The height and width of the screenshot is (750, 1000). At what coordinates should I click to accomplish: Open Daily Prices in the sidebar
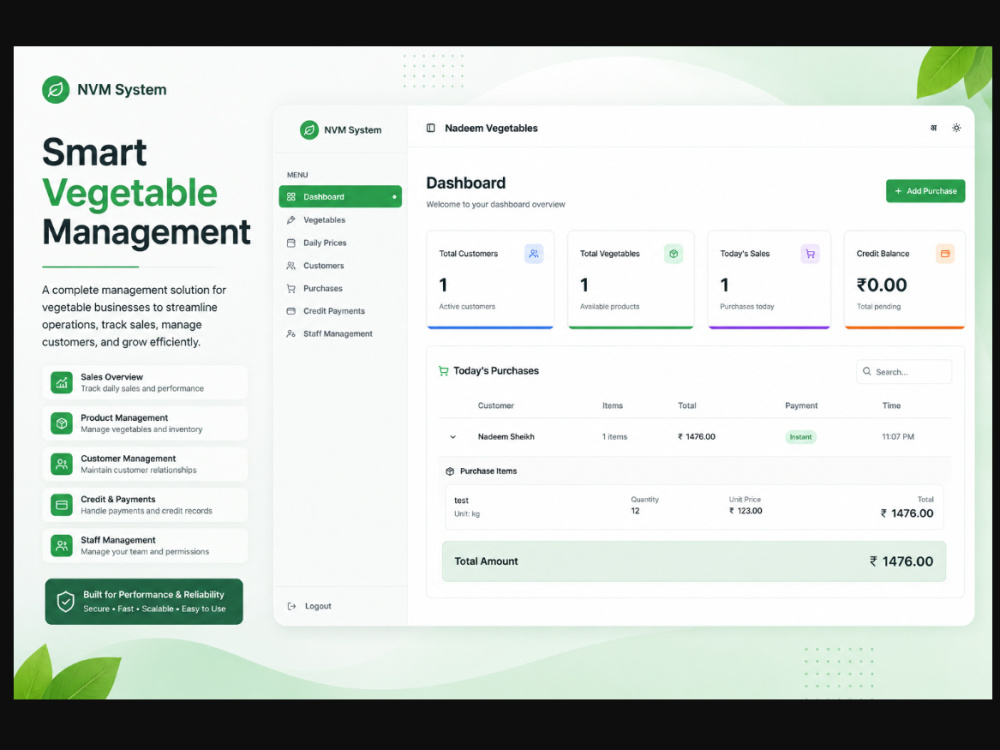(x=340, y=243)
